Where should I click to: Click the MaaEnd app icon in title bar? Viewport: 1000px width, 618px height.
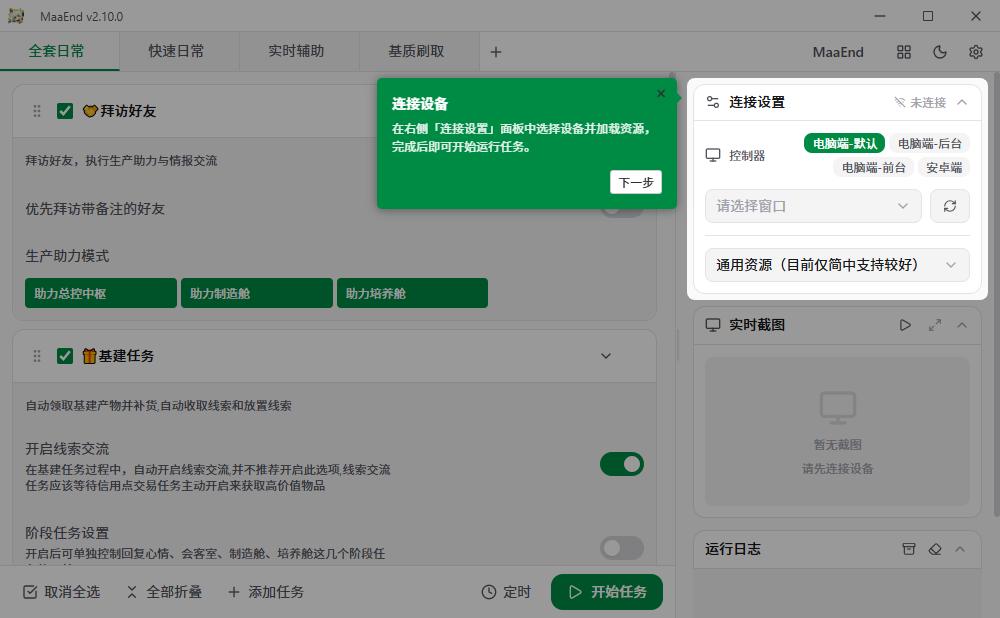[16, 16]
